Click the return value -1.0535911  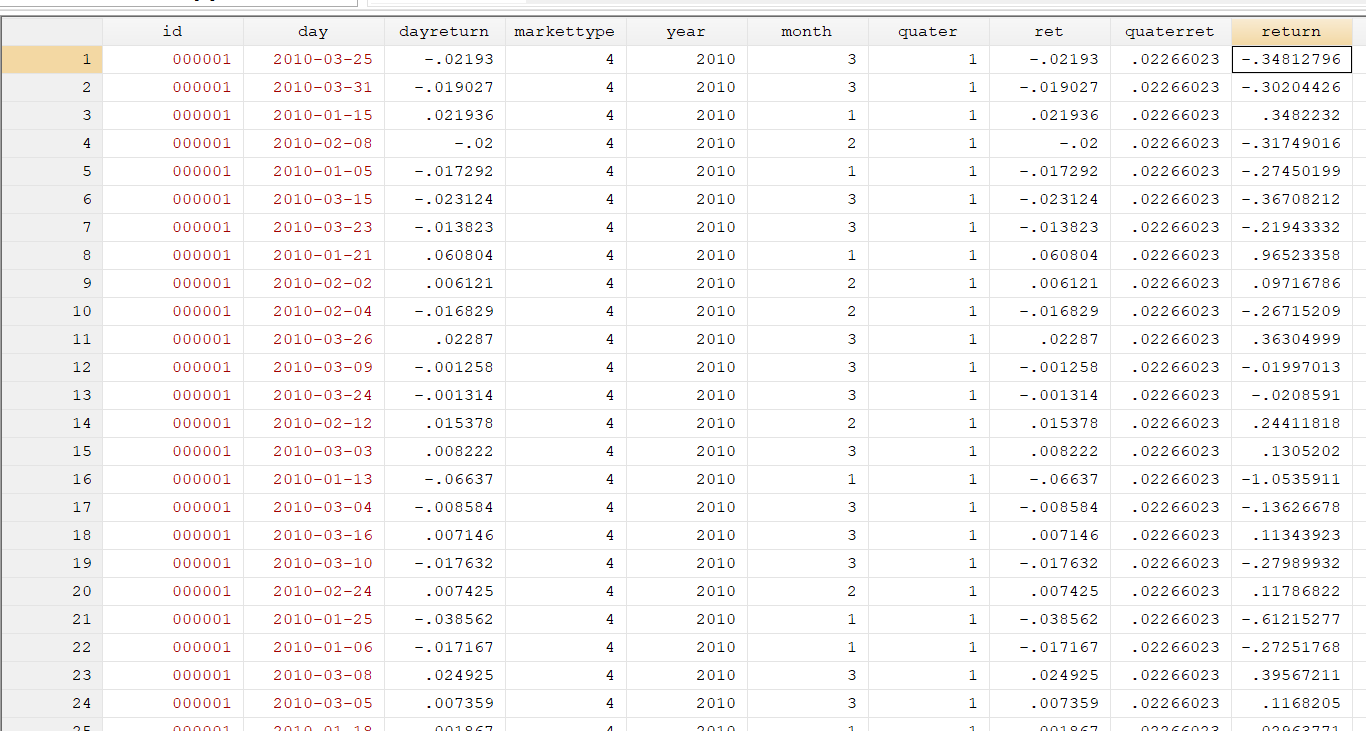1291,479
